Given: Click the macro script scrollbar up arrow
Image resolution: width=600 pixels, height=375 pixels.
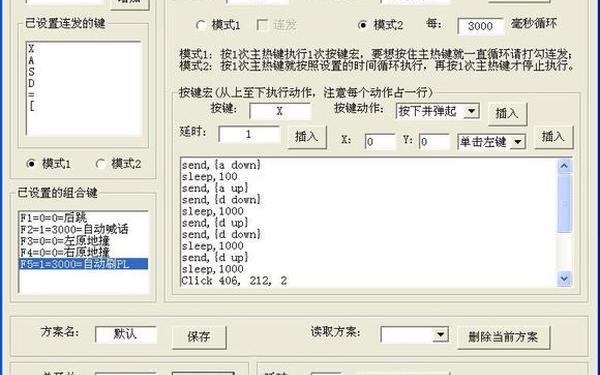Looking at the screenshot, I should 564,166.
